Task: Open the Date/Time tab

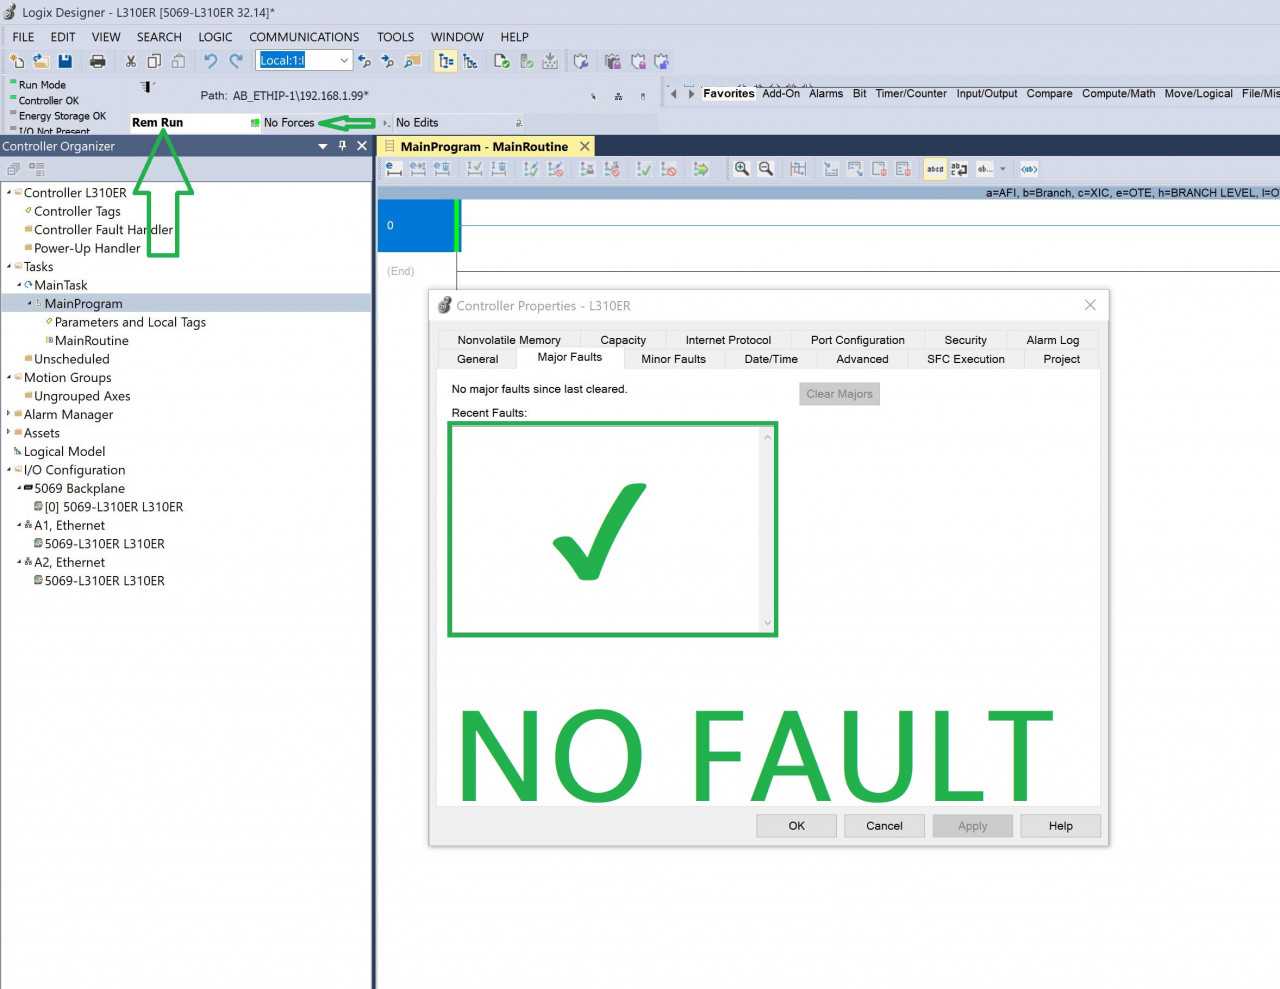Action: tap(771, 359)
